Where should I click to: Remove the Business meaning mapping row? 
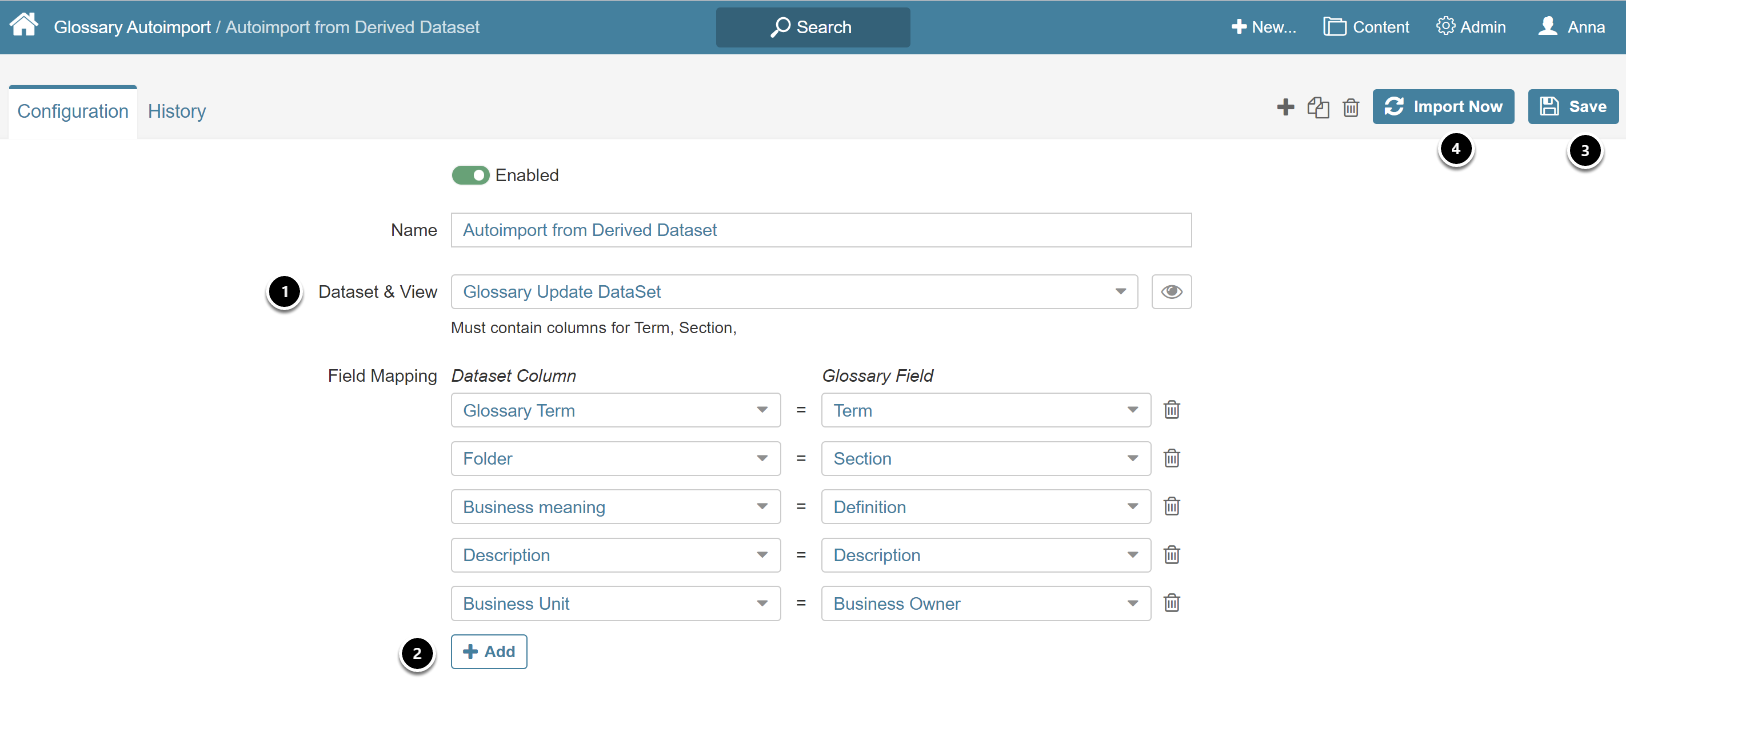click(1172, 507)
